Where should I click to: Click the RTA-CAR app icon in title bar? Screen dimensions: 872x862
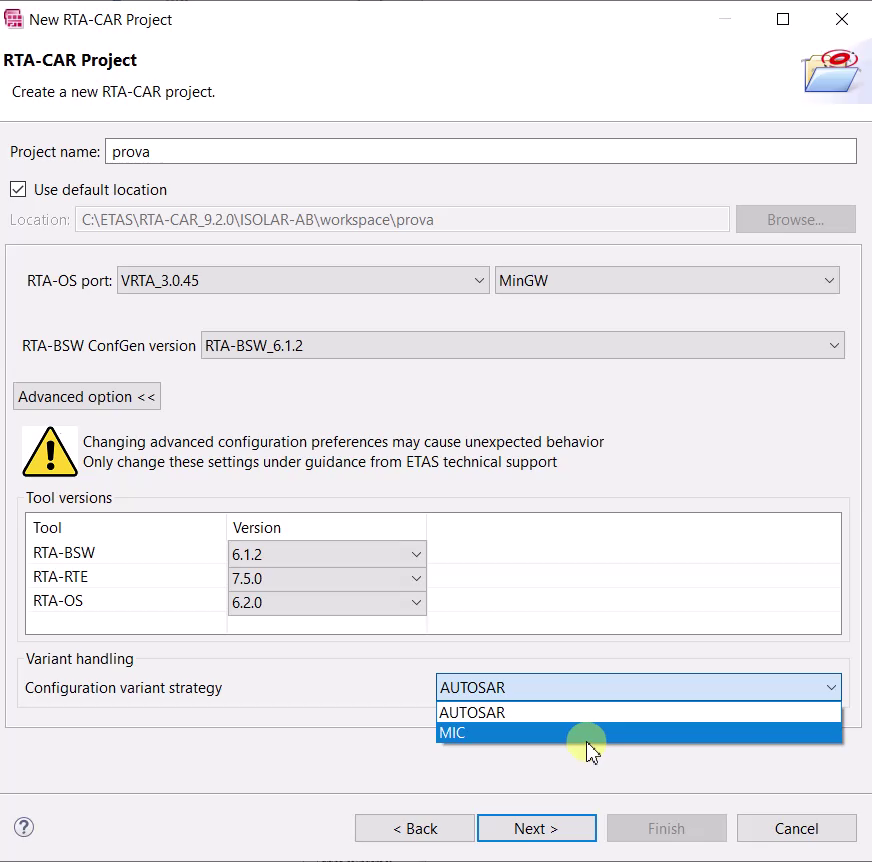coord(13,19)
